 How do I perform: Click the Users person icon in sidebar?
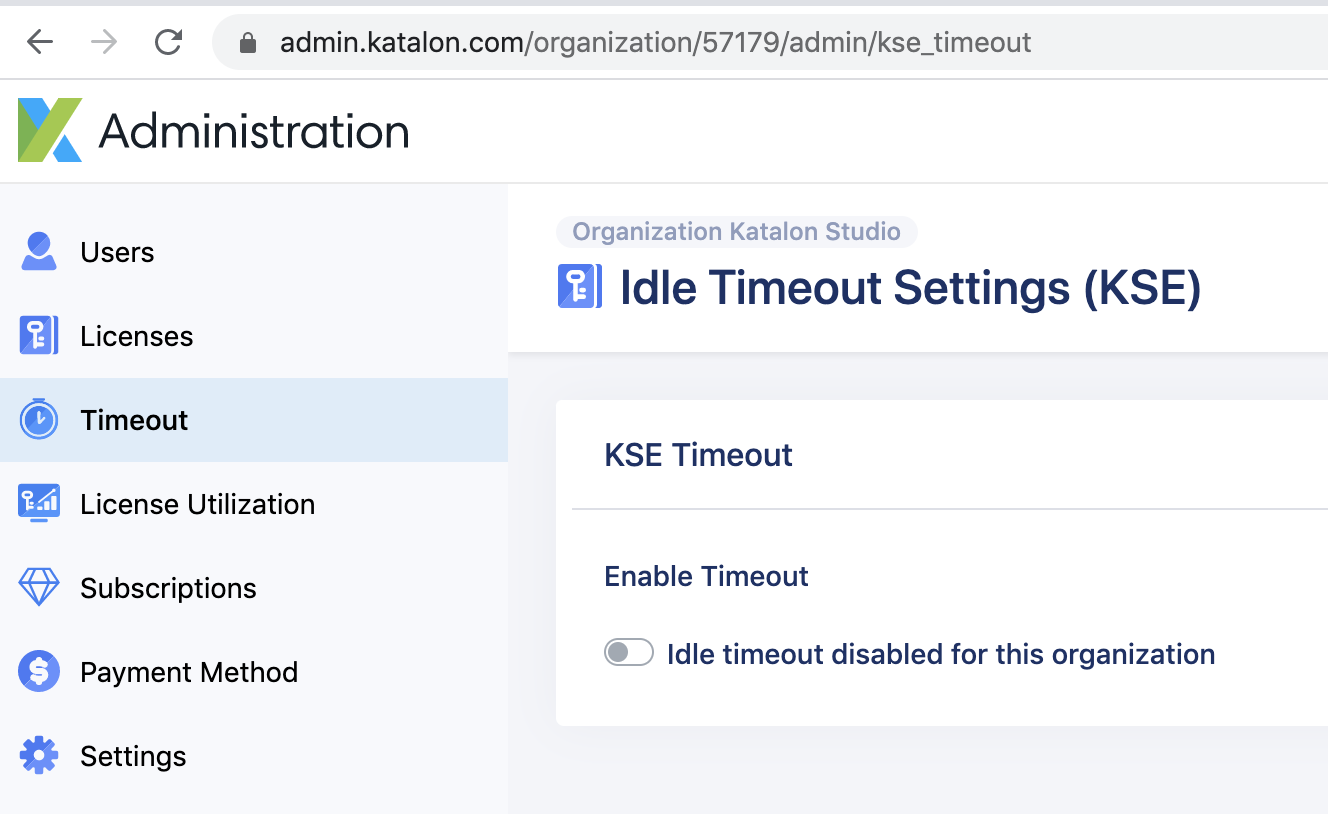coord(39,252)
